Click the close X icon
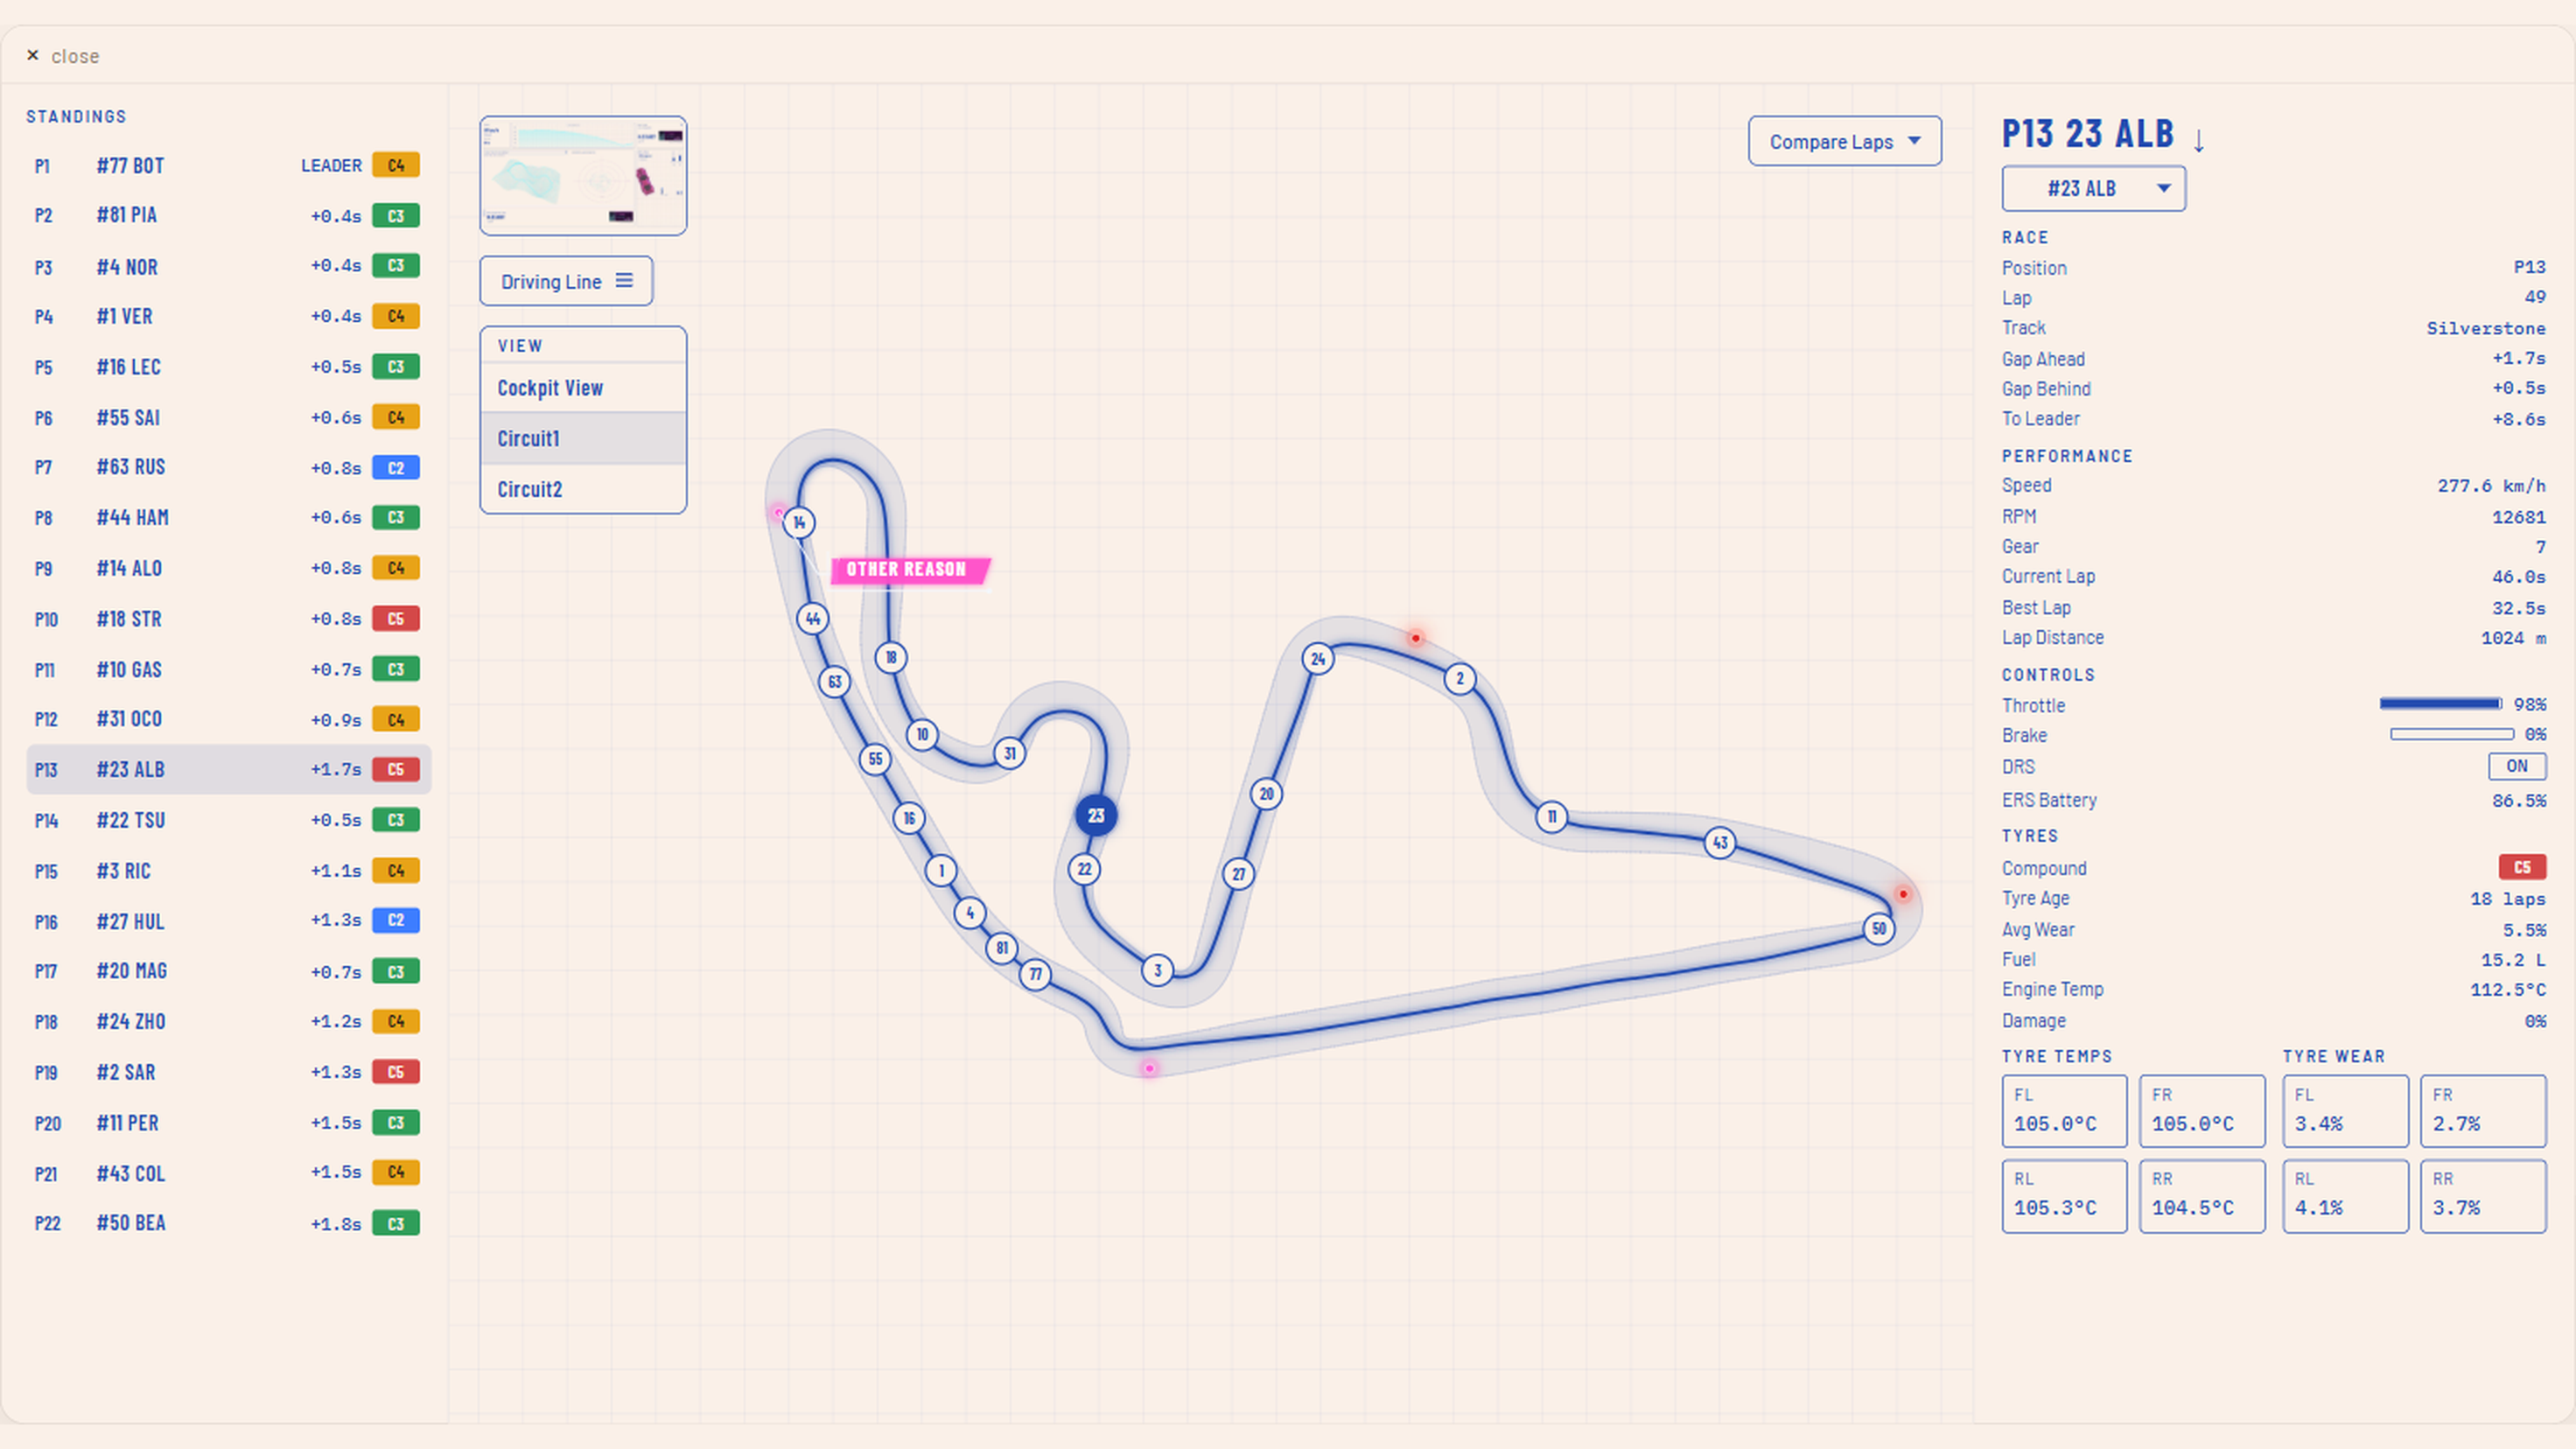 [x=32, y=55]
